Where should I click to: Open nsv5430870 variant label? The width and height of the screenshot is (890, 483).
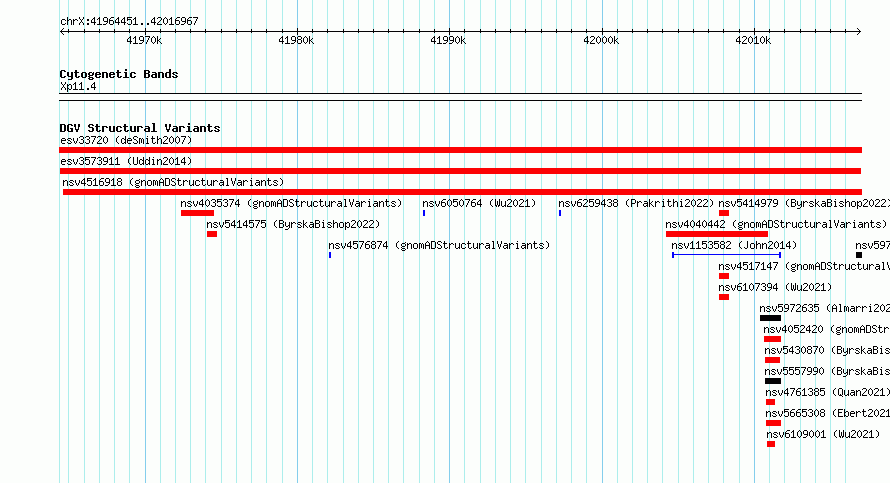[x=827, y=350]
